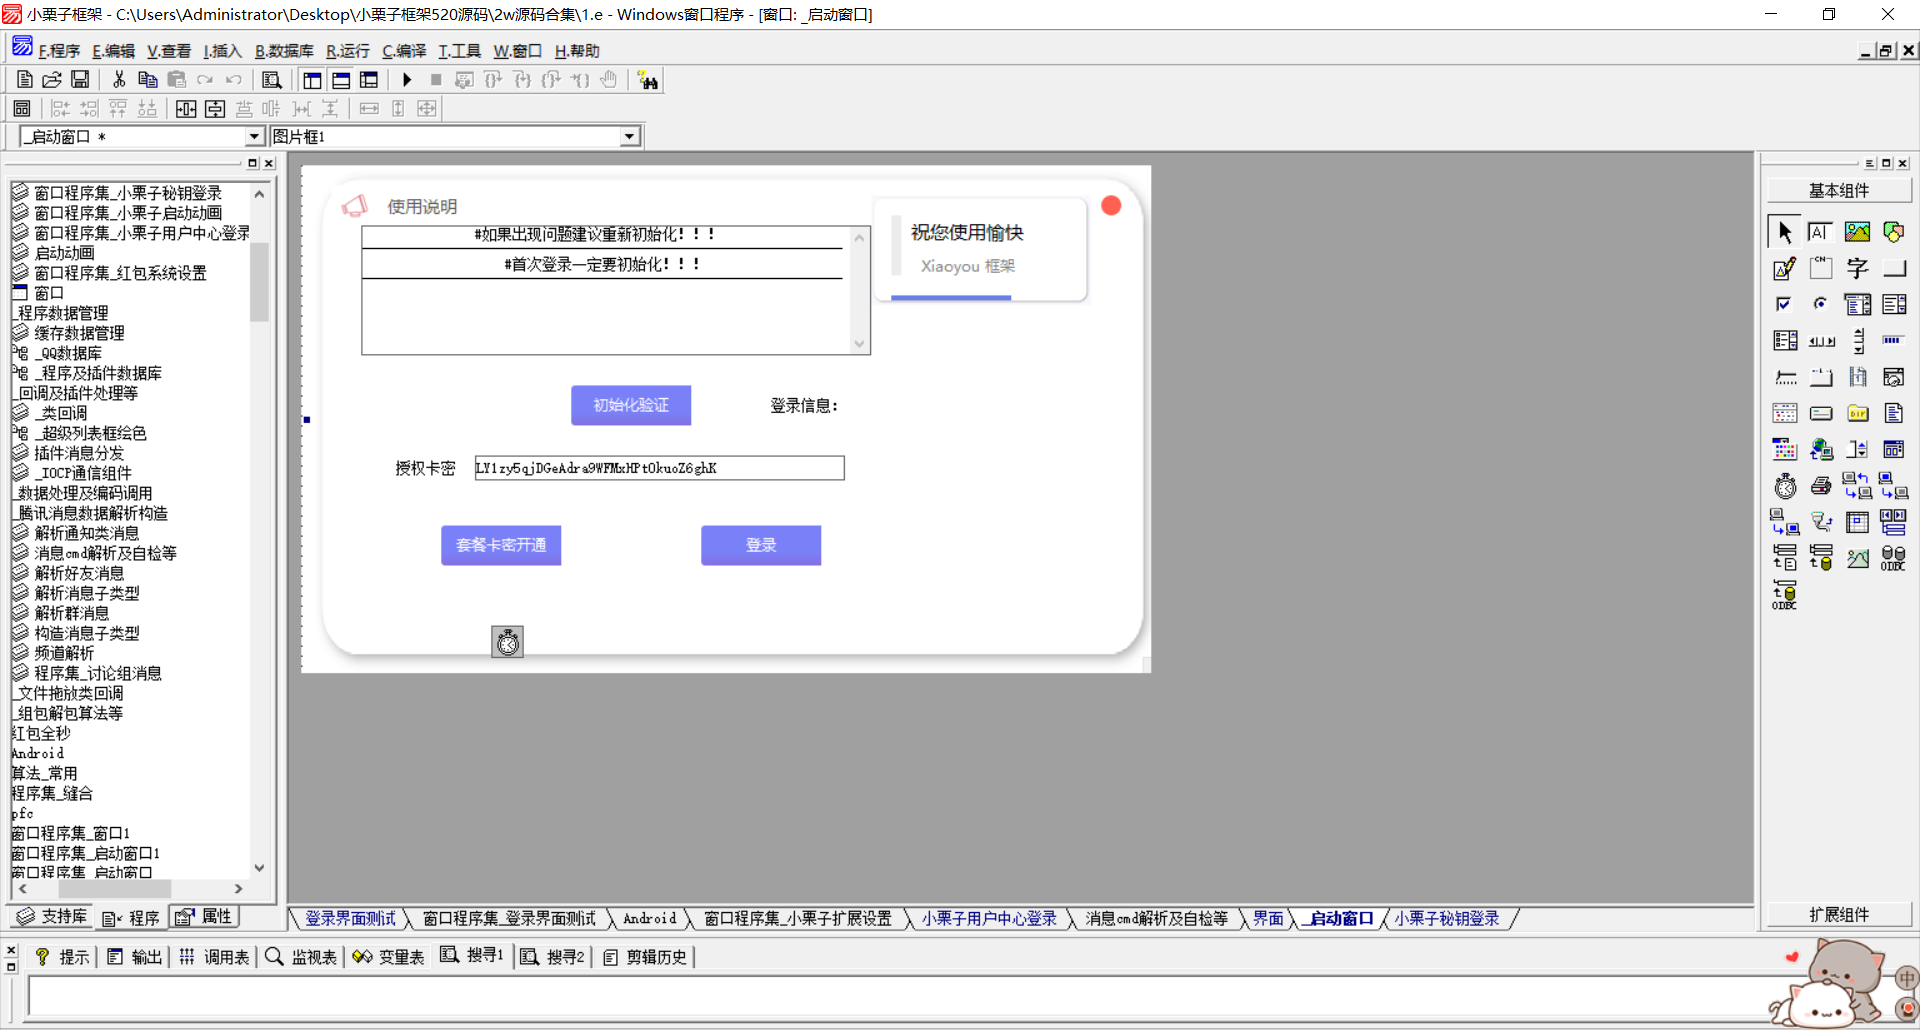
Task: Switch to the 小栗子用户中心登录 tab
Action: pyautogui.click(x=988, y=918)
